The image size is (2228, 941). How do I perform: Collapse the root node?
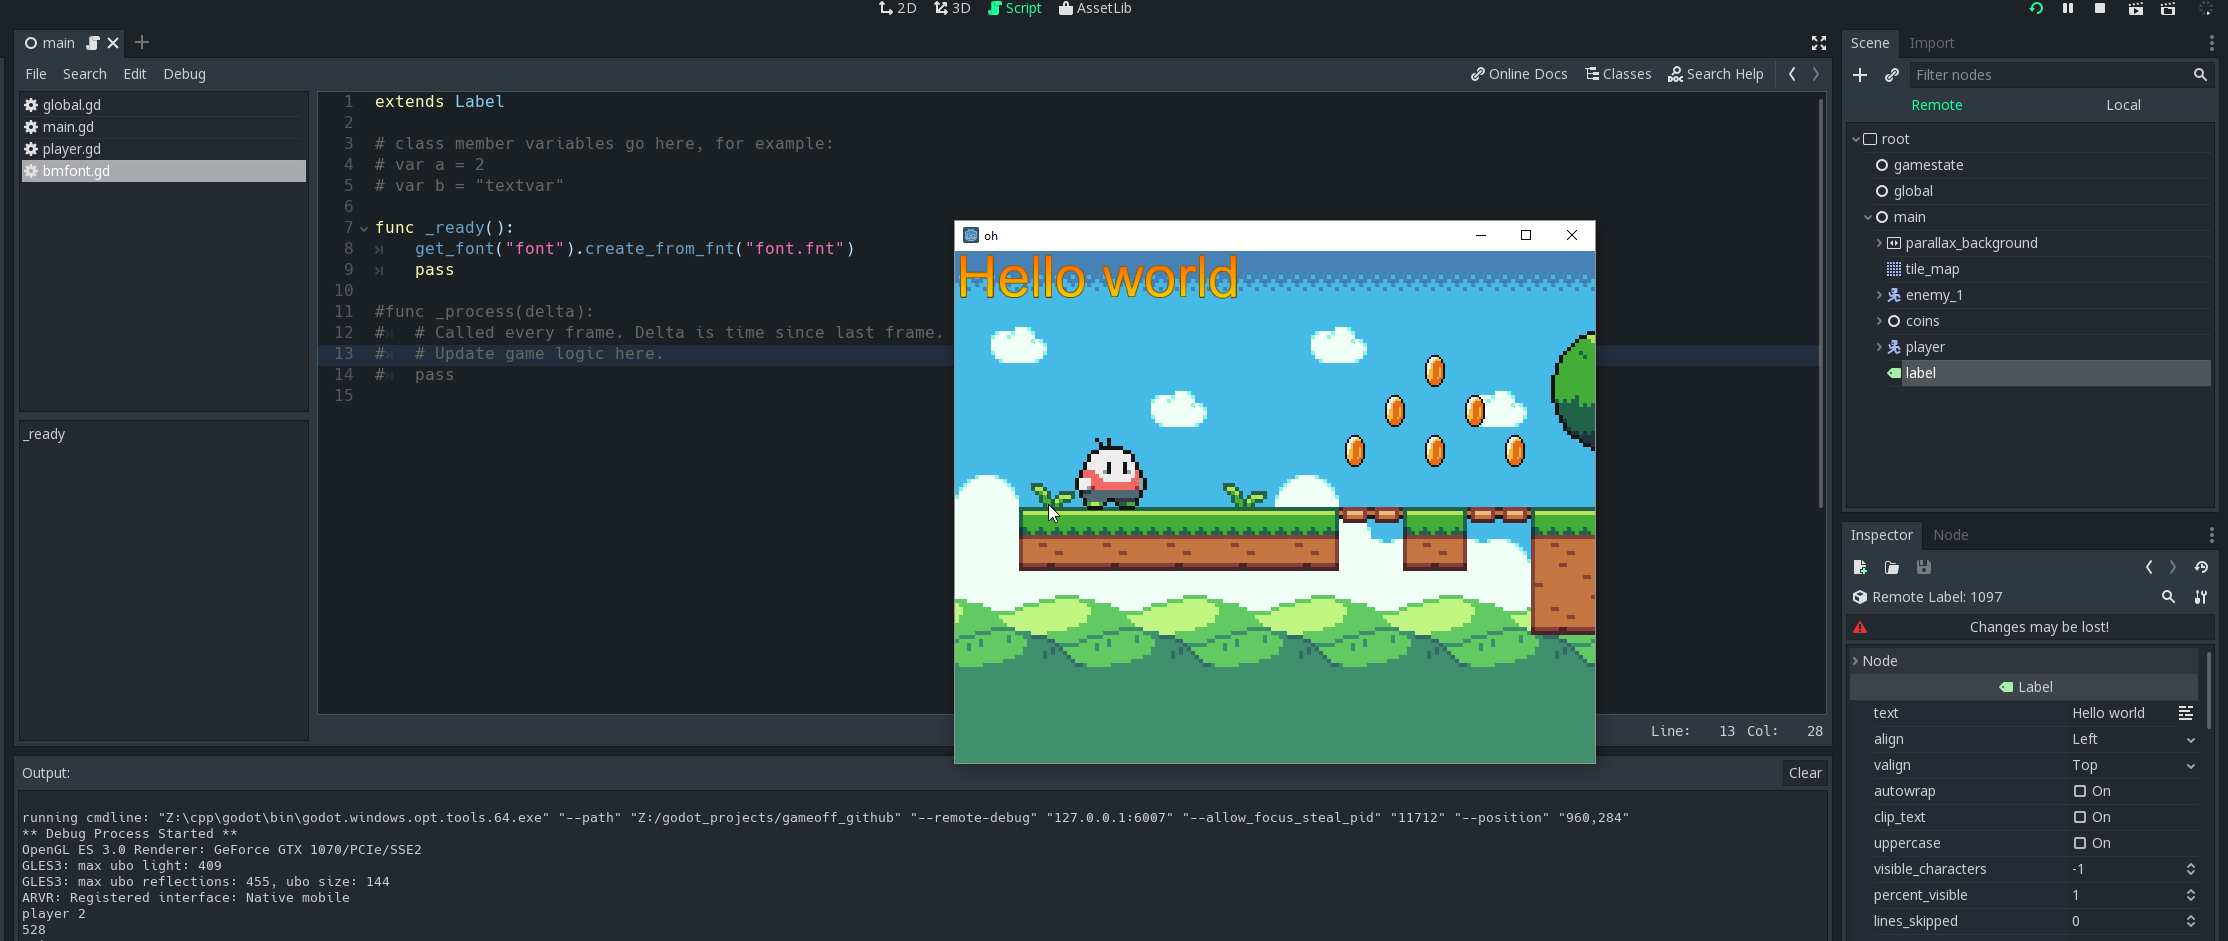(x=1856, y=139)
